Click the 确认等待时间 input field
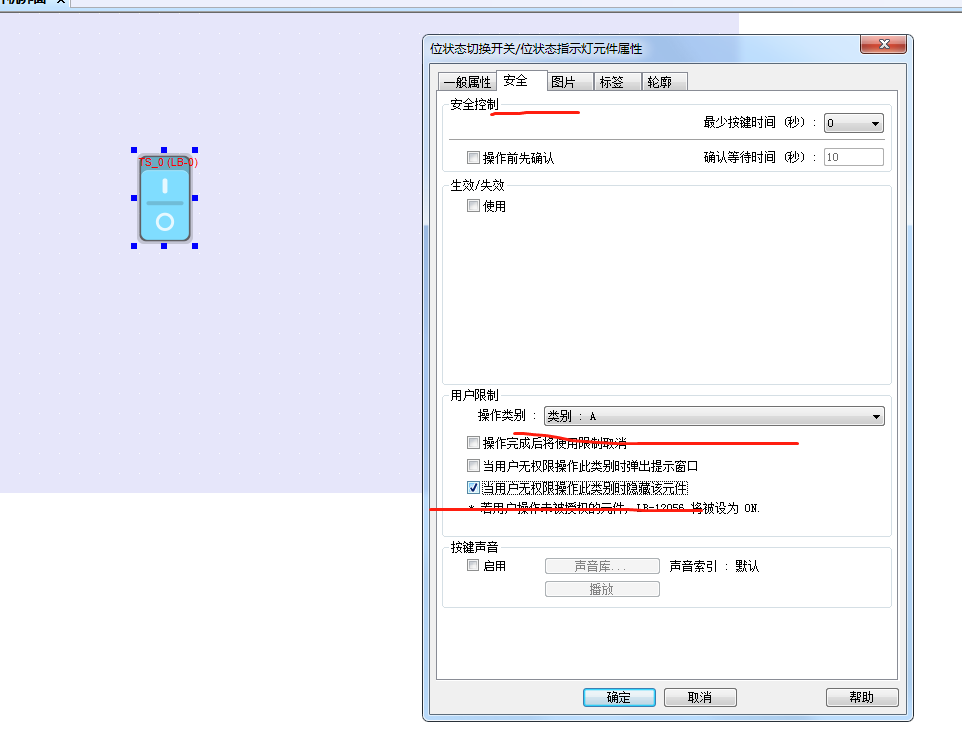This screenshot has width=962, height=731. tap(853, 157)
